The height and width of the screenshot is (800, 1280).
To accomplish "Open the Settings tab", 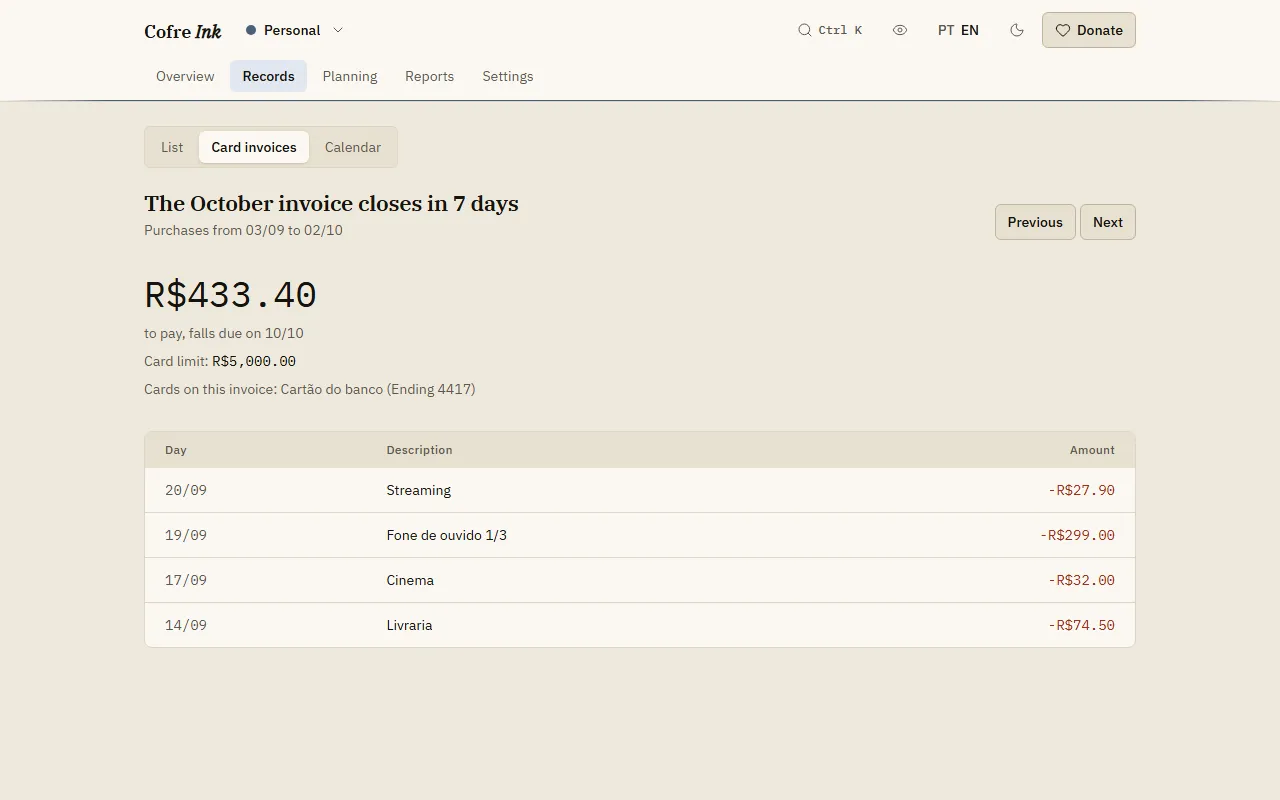I will [508, 76].
